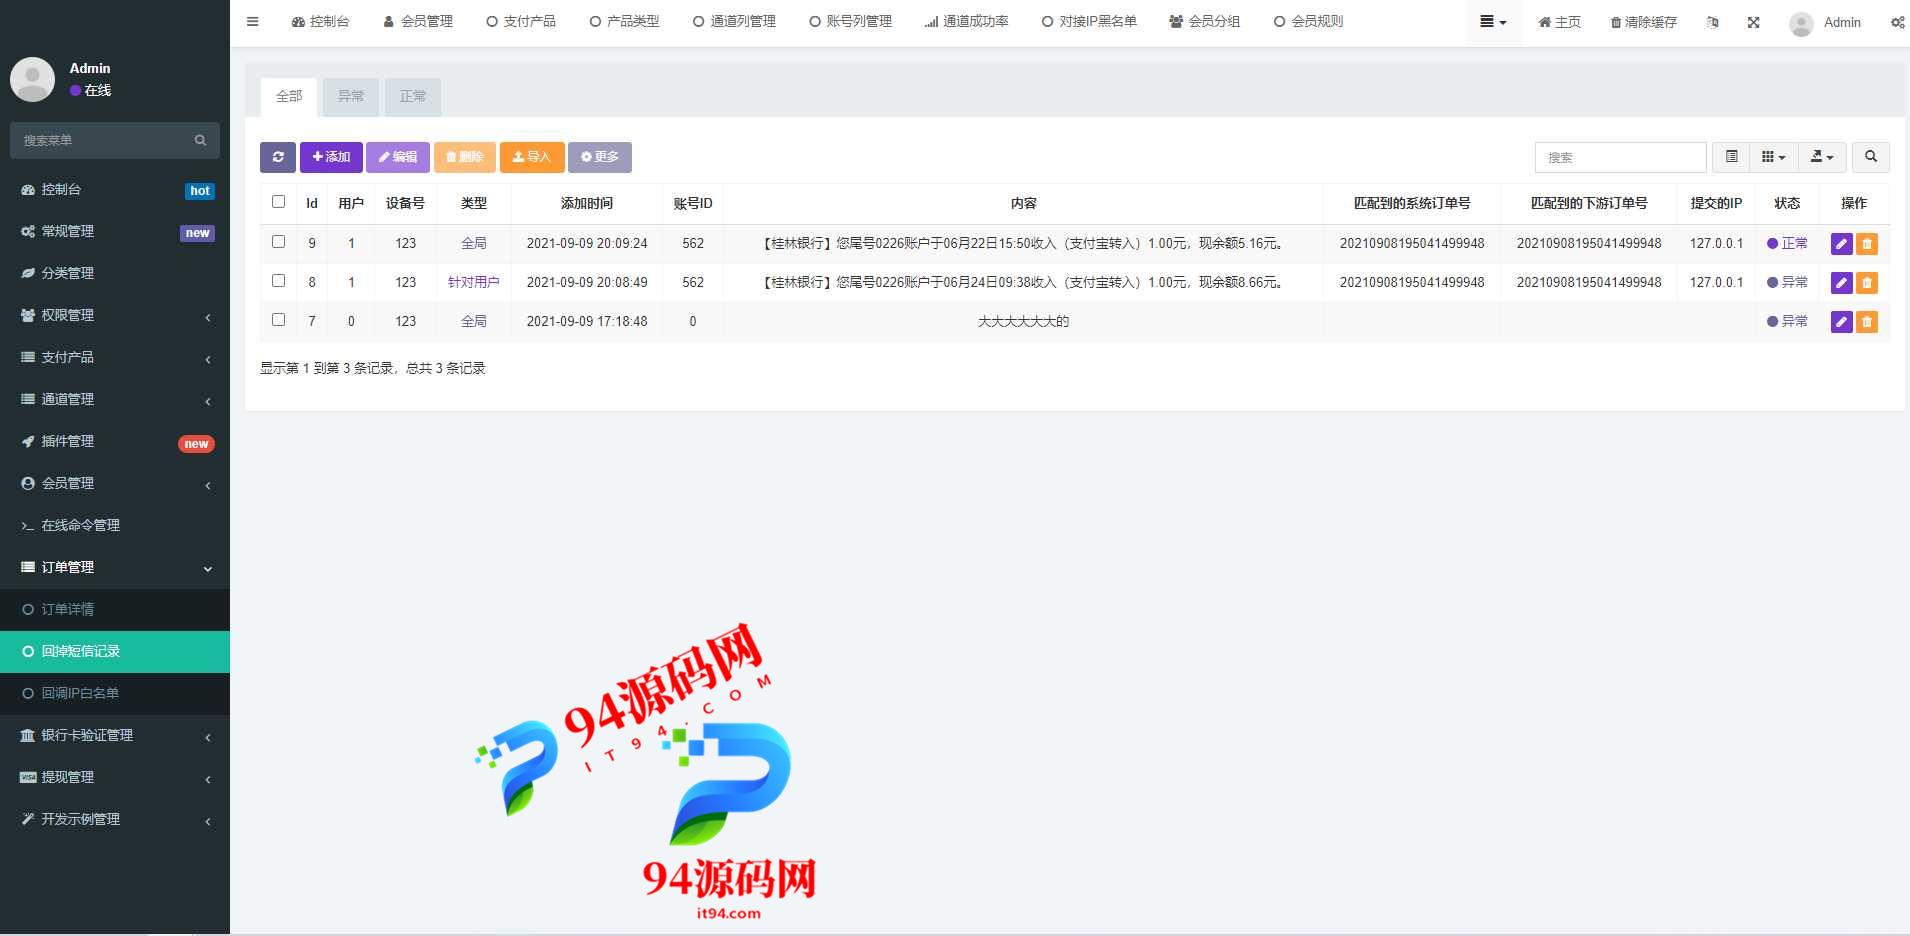
Task: Click the 编辑 edit button
Action: (x=398, y=157)
